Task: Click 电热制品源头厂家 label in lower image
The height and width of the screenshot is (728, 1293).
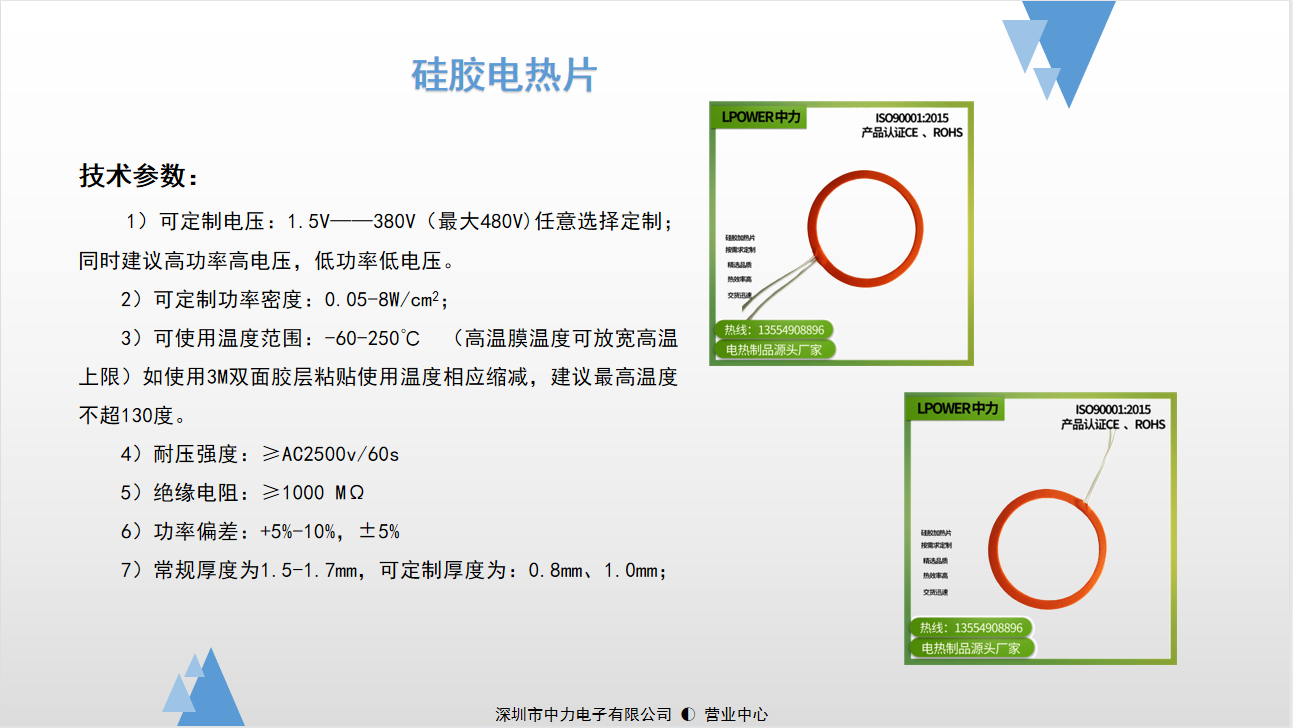Action: (971, 648)
